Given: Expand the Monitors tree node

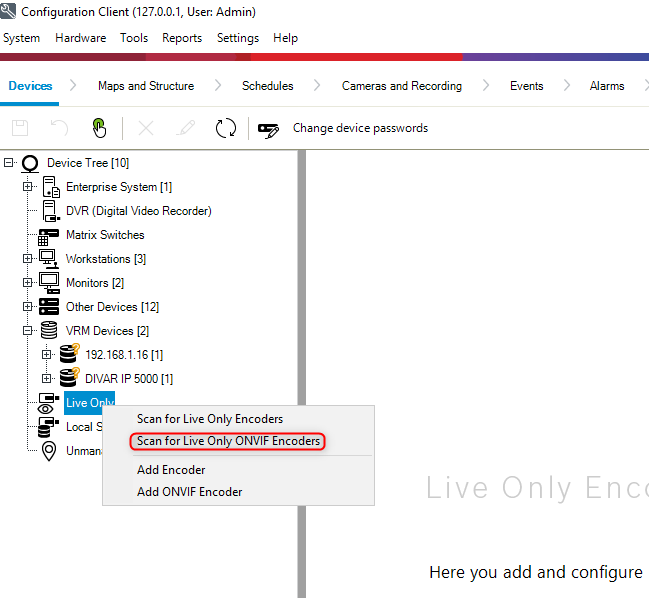Looking at the screenshot, I should coord(28,283).
